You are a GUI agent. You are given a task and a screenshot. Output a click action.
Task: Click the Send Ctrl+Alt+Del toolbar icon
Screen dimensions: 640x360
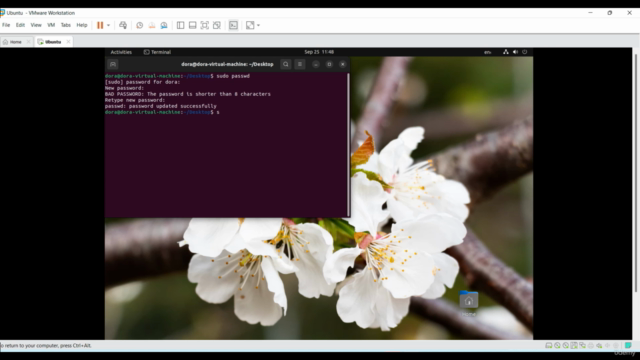(x=123, y=25)
